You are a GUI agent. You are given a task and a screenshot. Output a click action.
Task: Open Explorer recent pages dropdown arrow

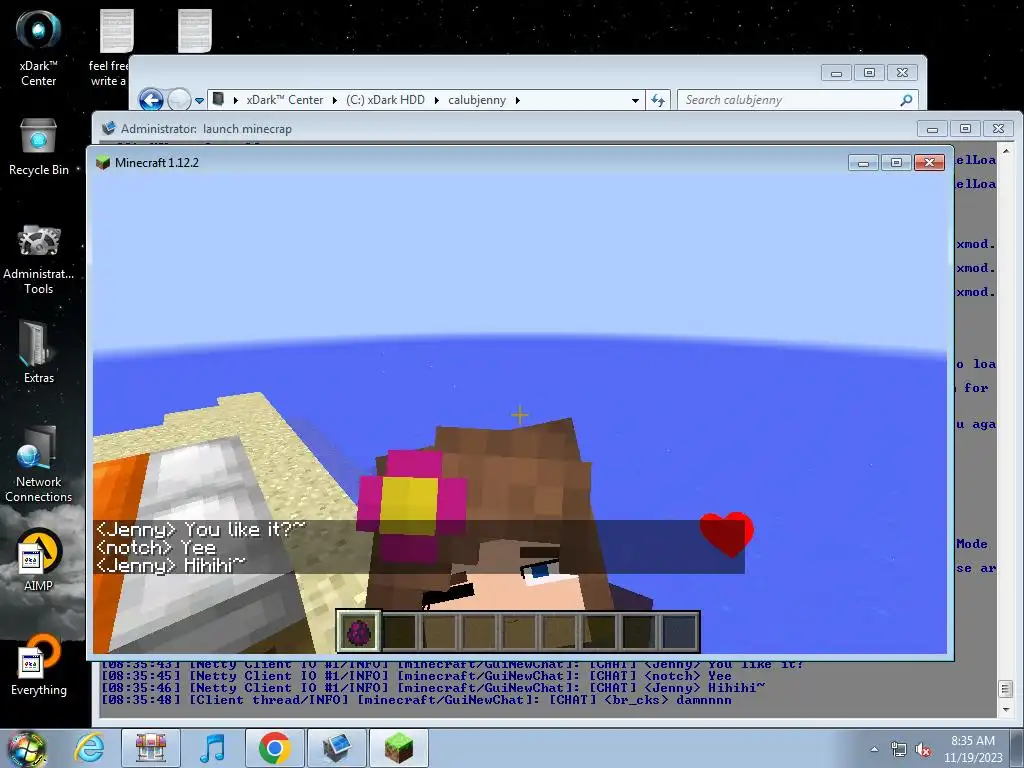(x=199, y=101)
